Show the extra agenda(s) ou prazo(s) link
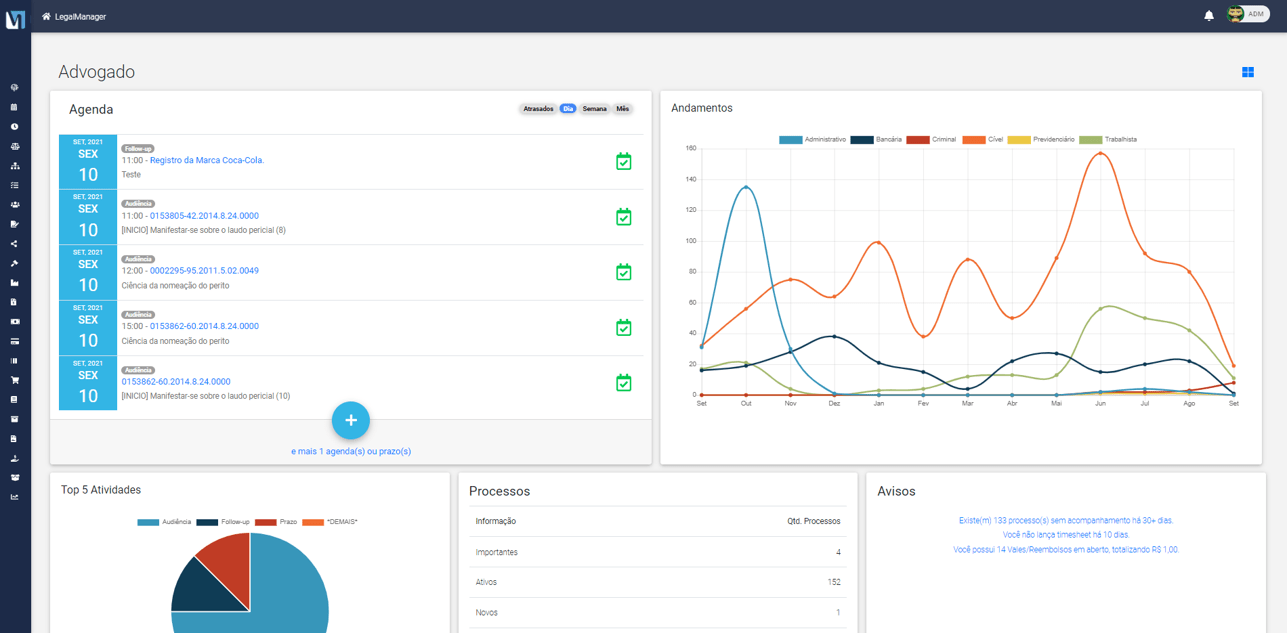The image size is (1287, 634). click(x=351, y=451)
